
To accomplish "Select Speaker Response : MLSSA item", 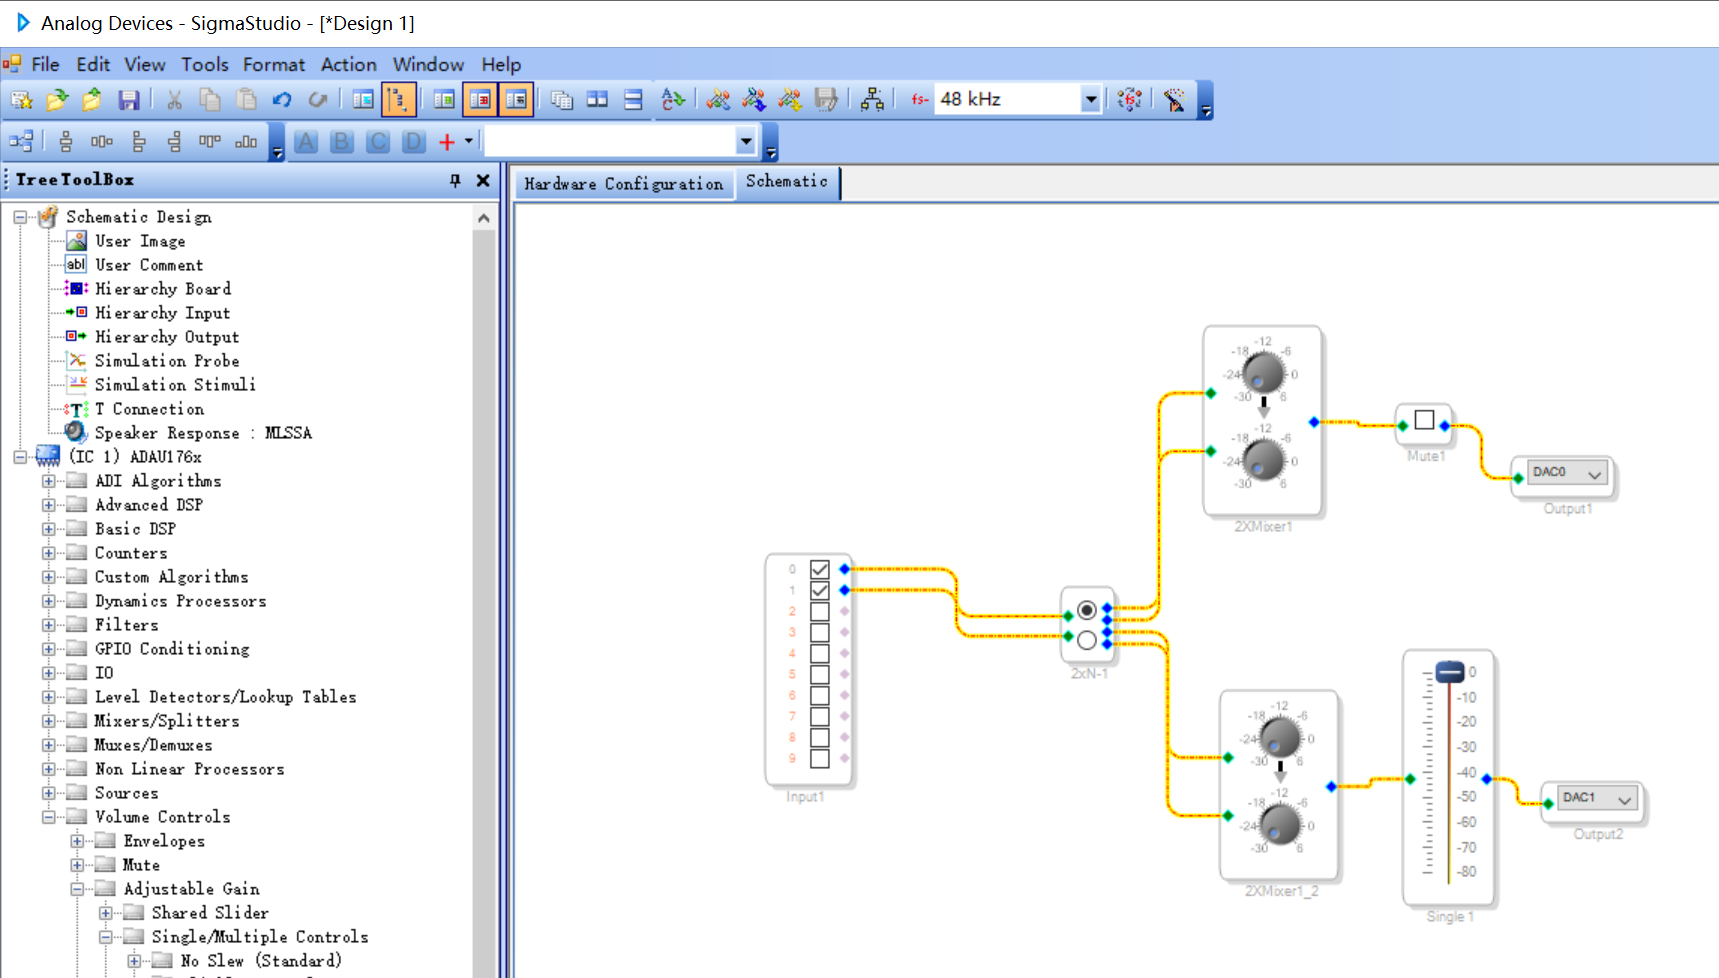I will (x=203, y=433).
